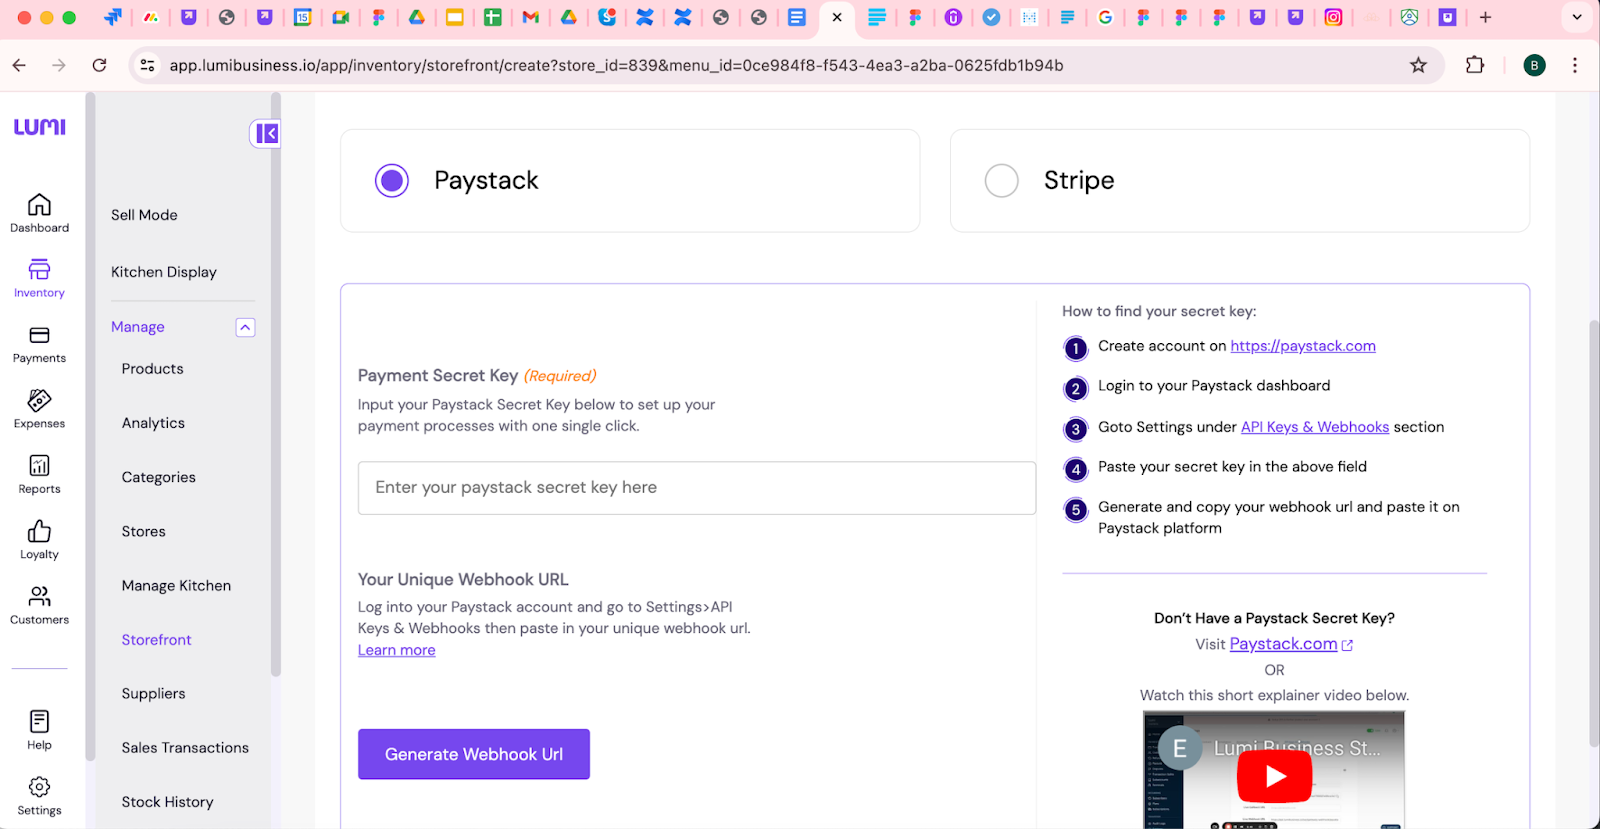Open Stores under Manage
1600x829 pixels.
click(x=144, y=531)
